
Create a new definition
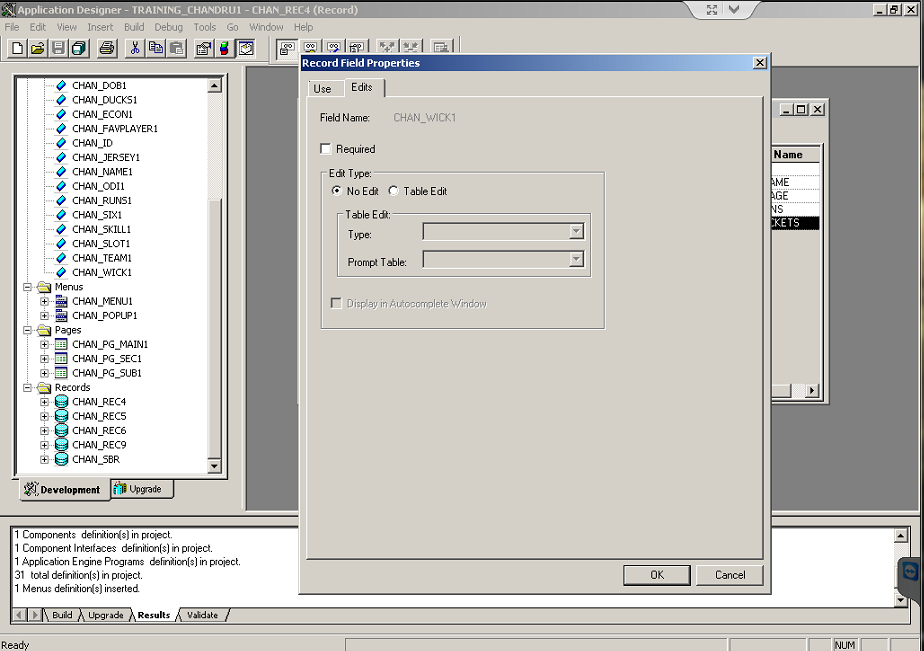tap(17, 48)
